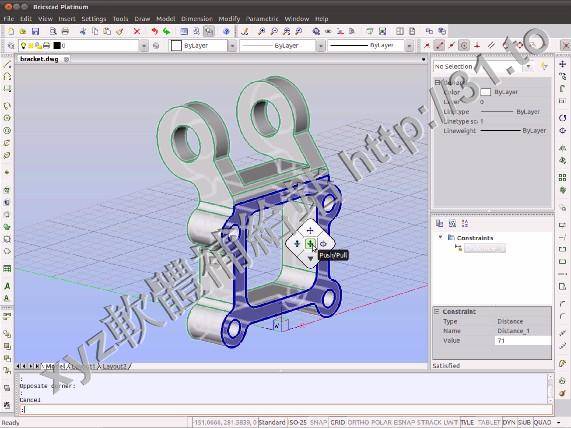
Task: Open Print Preview magnifier icon
Action: point(53,32)
